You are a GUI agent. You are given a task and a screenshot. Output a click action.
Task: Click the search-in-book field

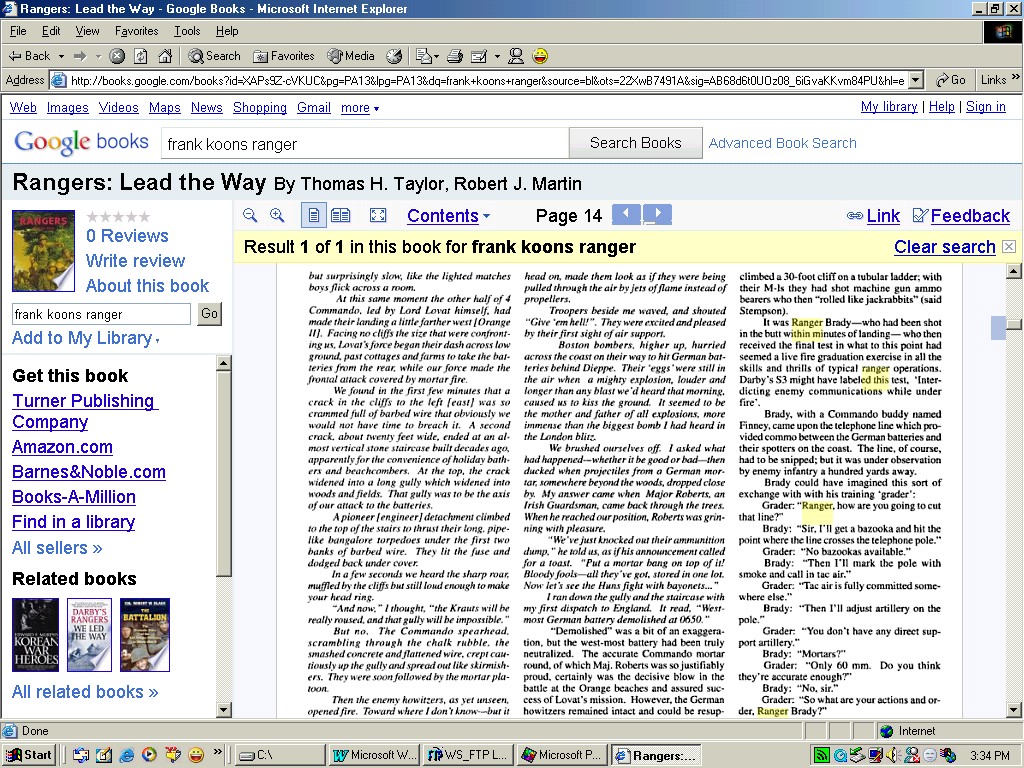[101, 314]
